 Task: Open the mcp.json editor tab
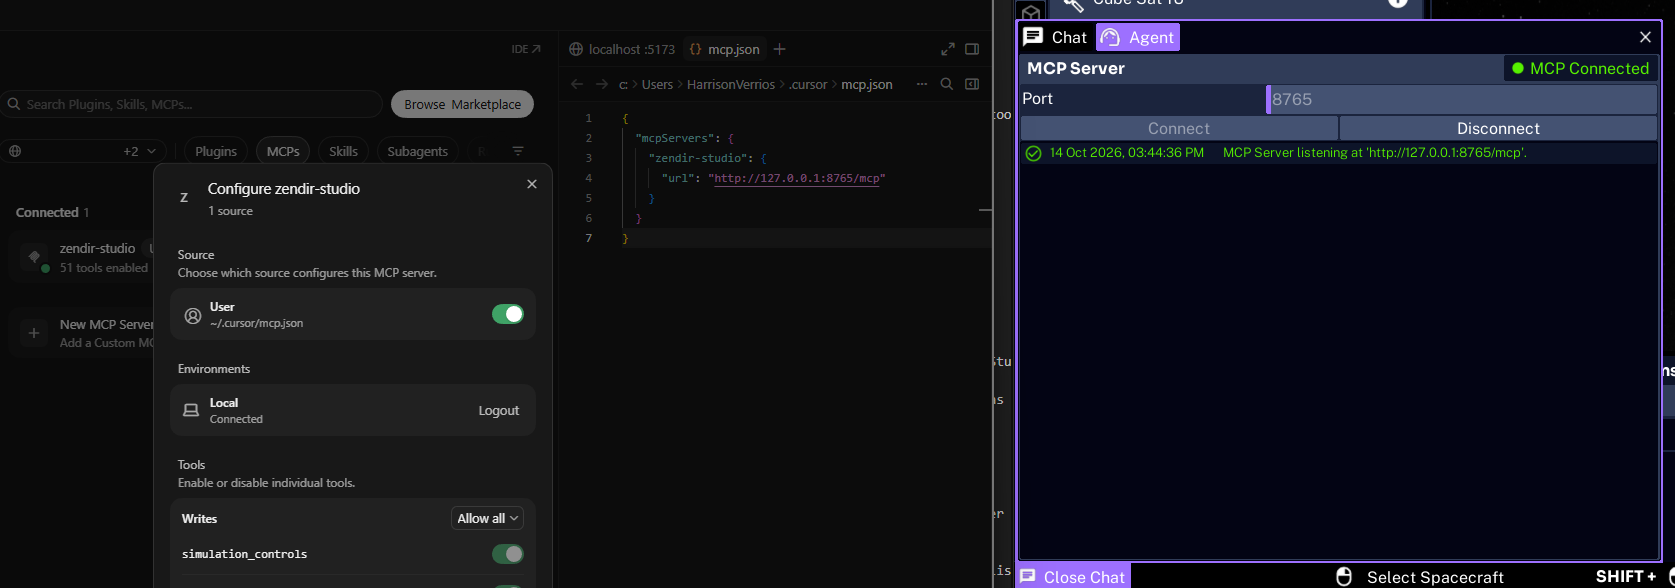pyautogui.click(x=725, y=49)
